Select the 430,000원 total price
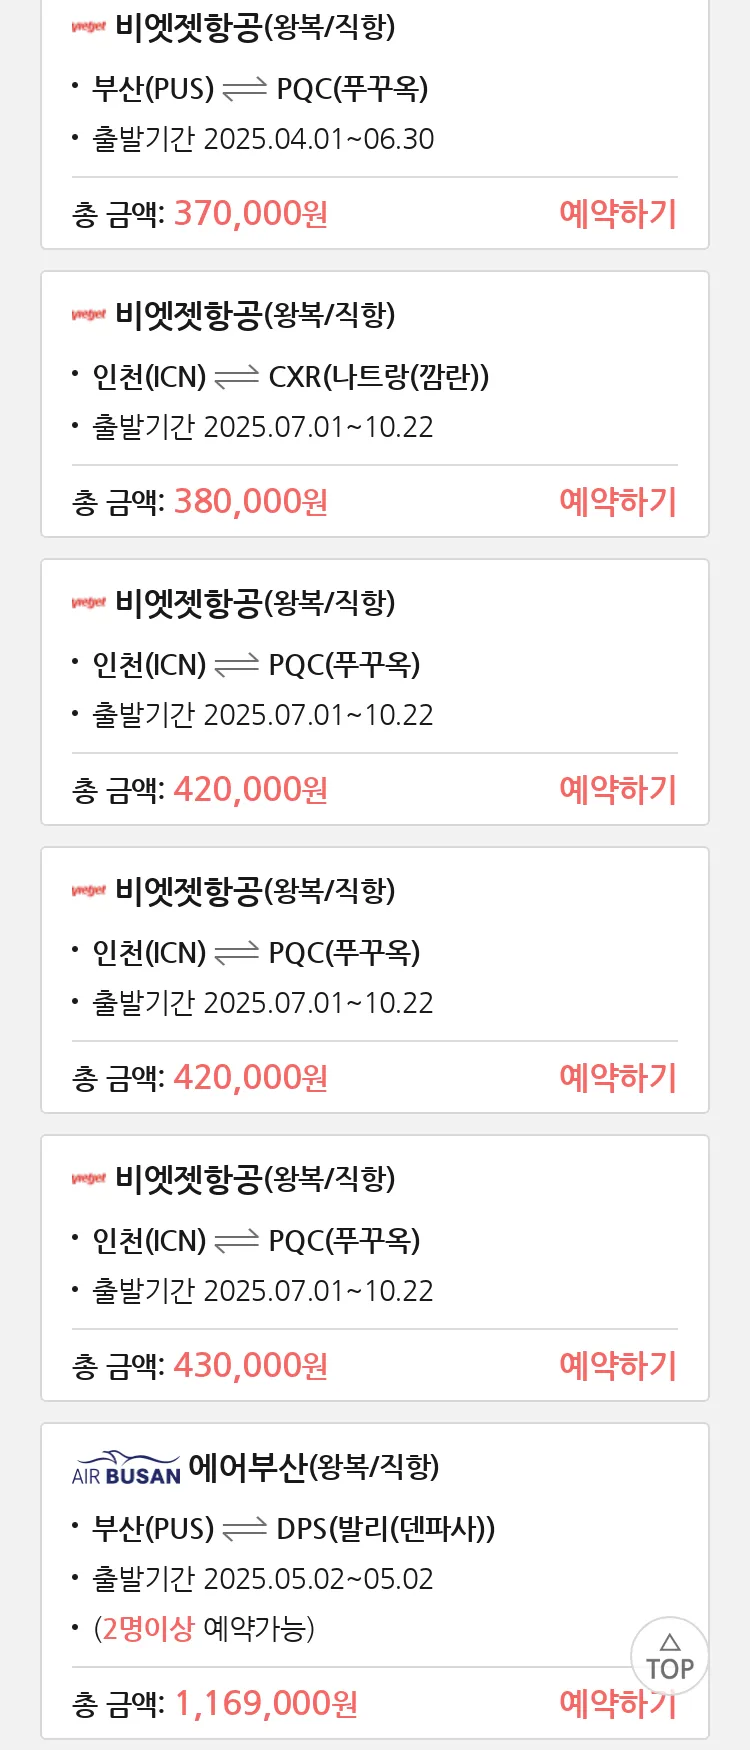This screenshot has height=1750, width=750. (251, 1365)
